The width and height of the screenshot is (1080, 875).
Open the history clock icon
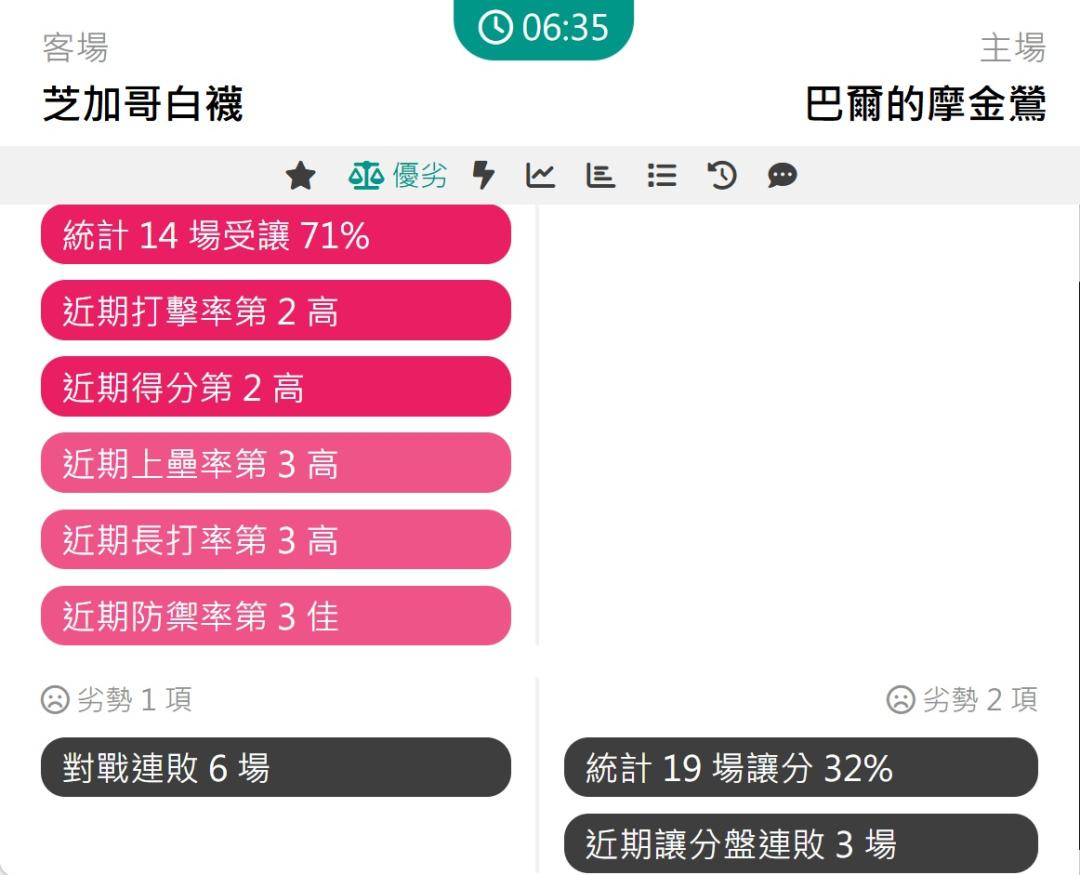coord(722,176)
